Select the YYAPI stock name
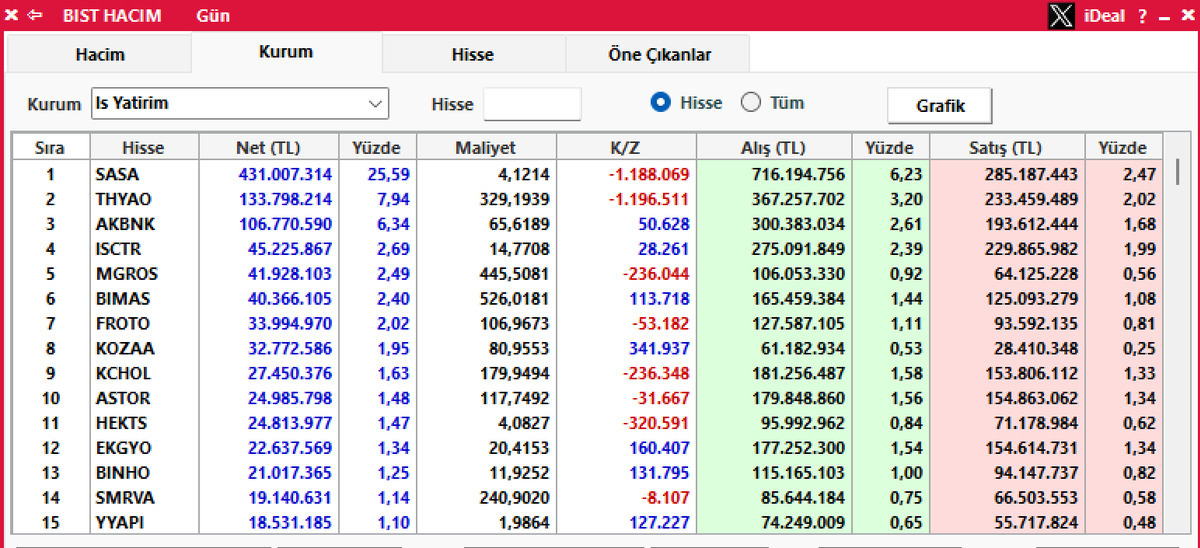Image resolution: width=1200 pixels, height=548 pixels. [122, 522]
